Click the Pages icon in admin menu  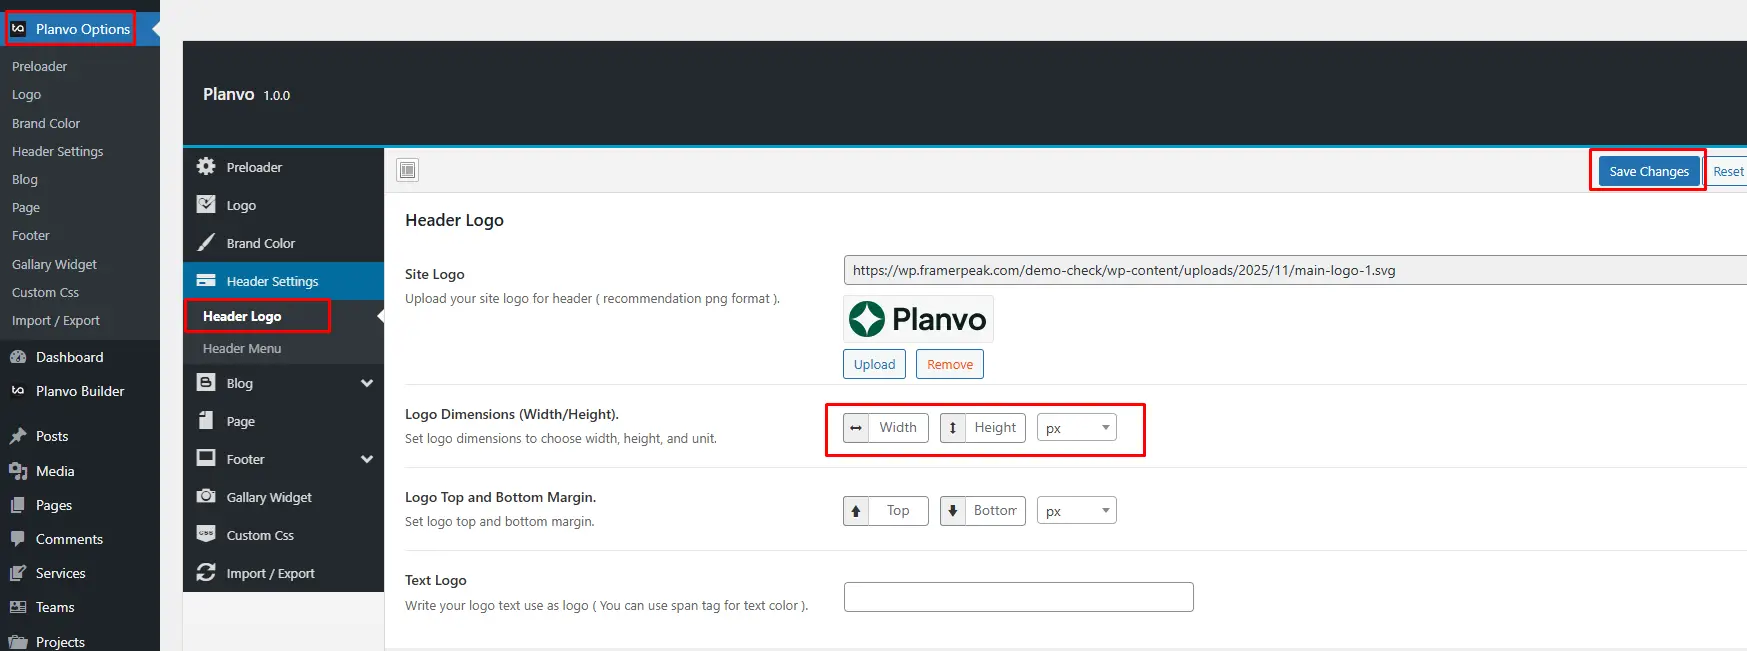pyautogui.click(x=18, y=505)
